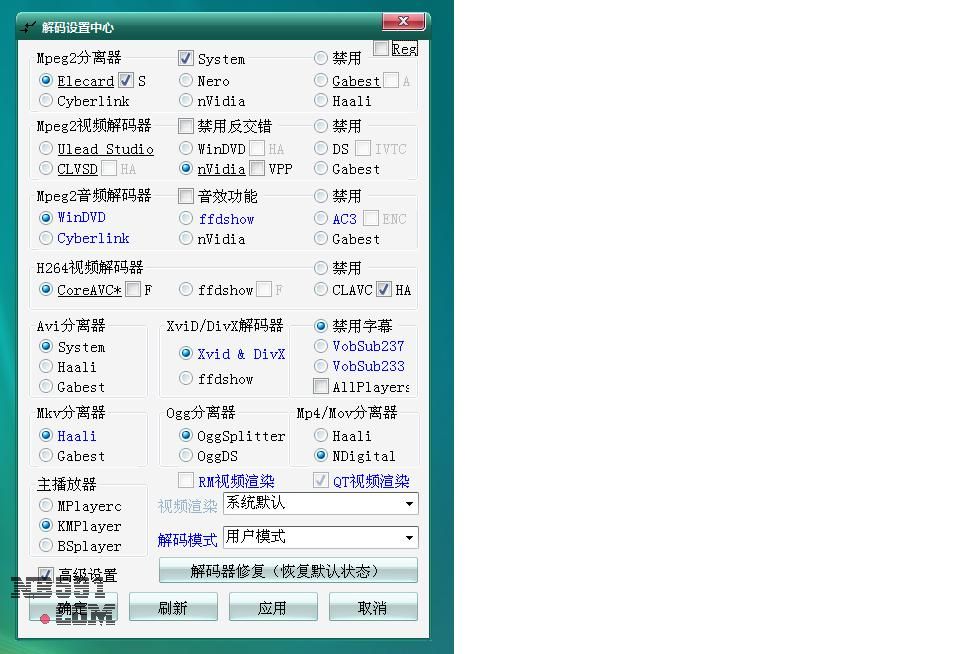Choose ffdshow for Mpeg2 audio decoder
The width and height of the screenshot is (960, 654).
186,218
